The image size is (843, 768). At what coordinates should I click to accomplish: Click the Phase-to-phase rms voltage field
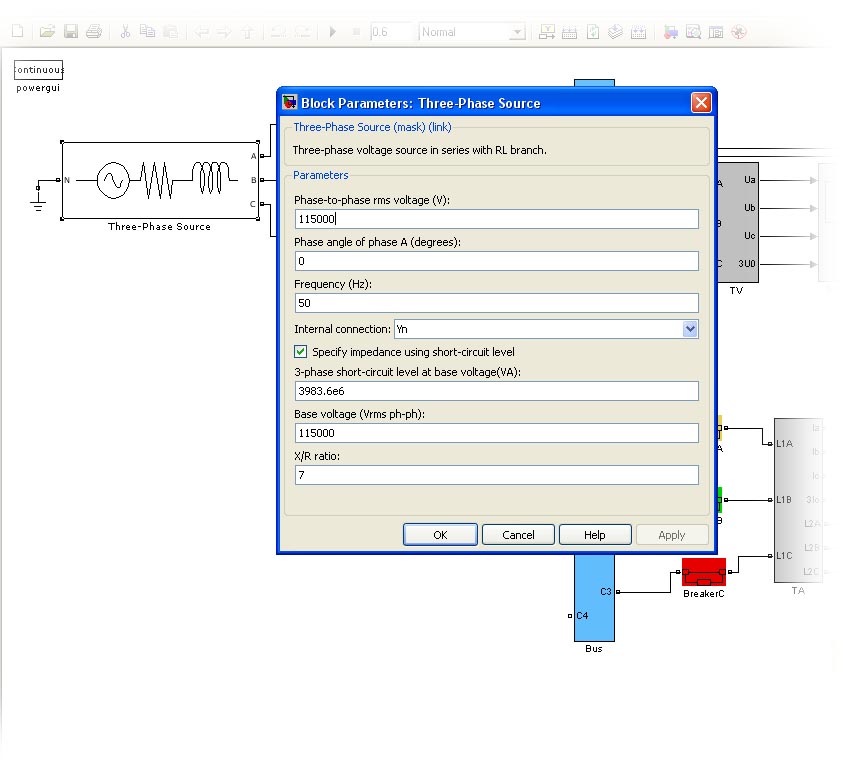coord(497,219)
